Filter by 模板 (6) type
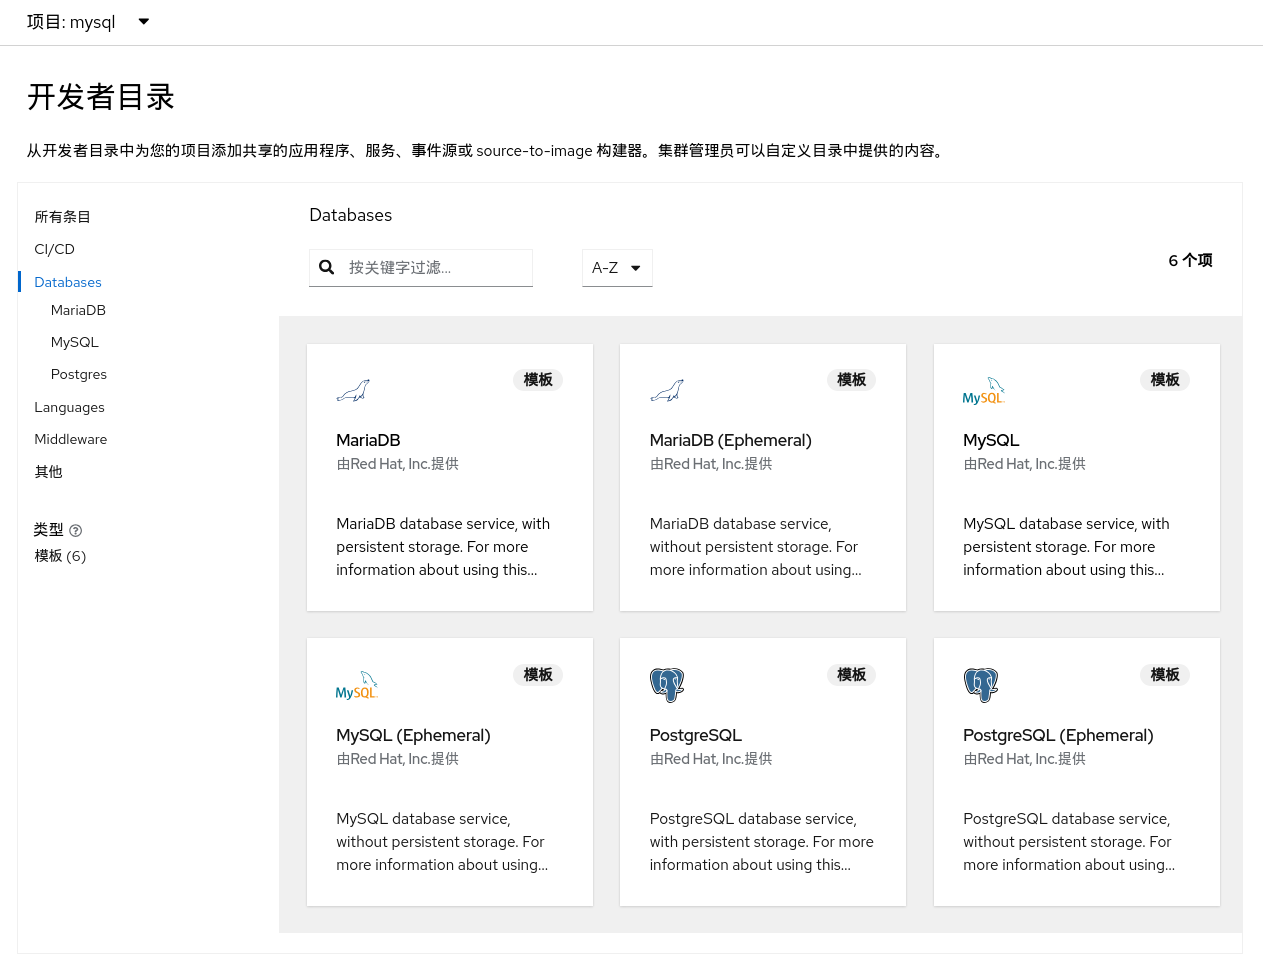Screen dimensions: 1263x954 [x=60, y=556]
